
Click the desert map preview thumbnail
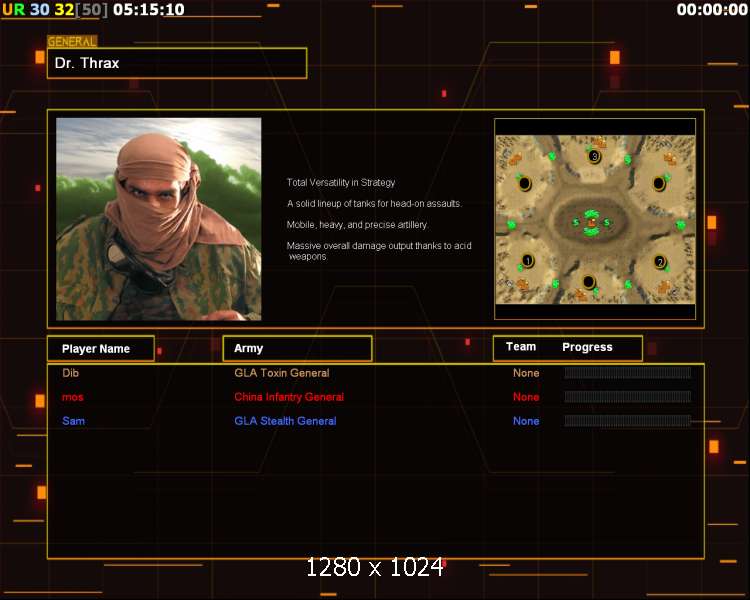point(595,220)
